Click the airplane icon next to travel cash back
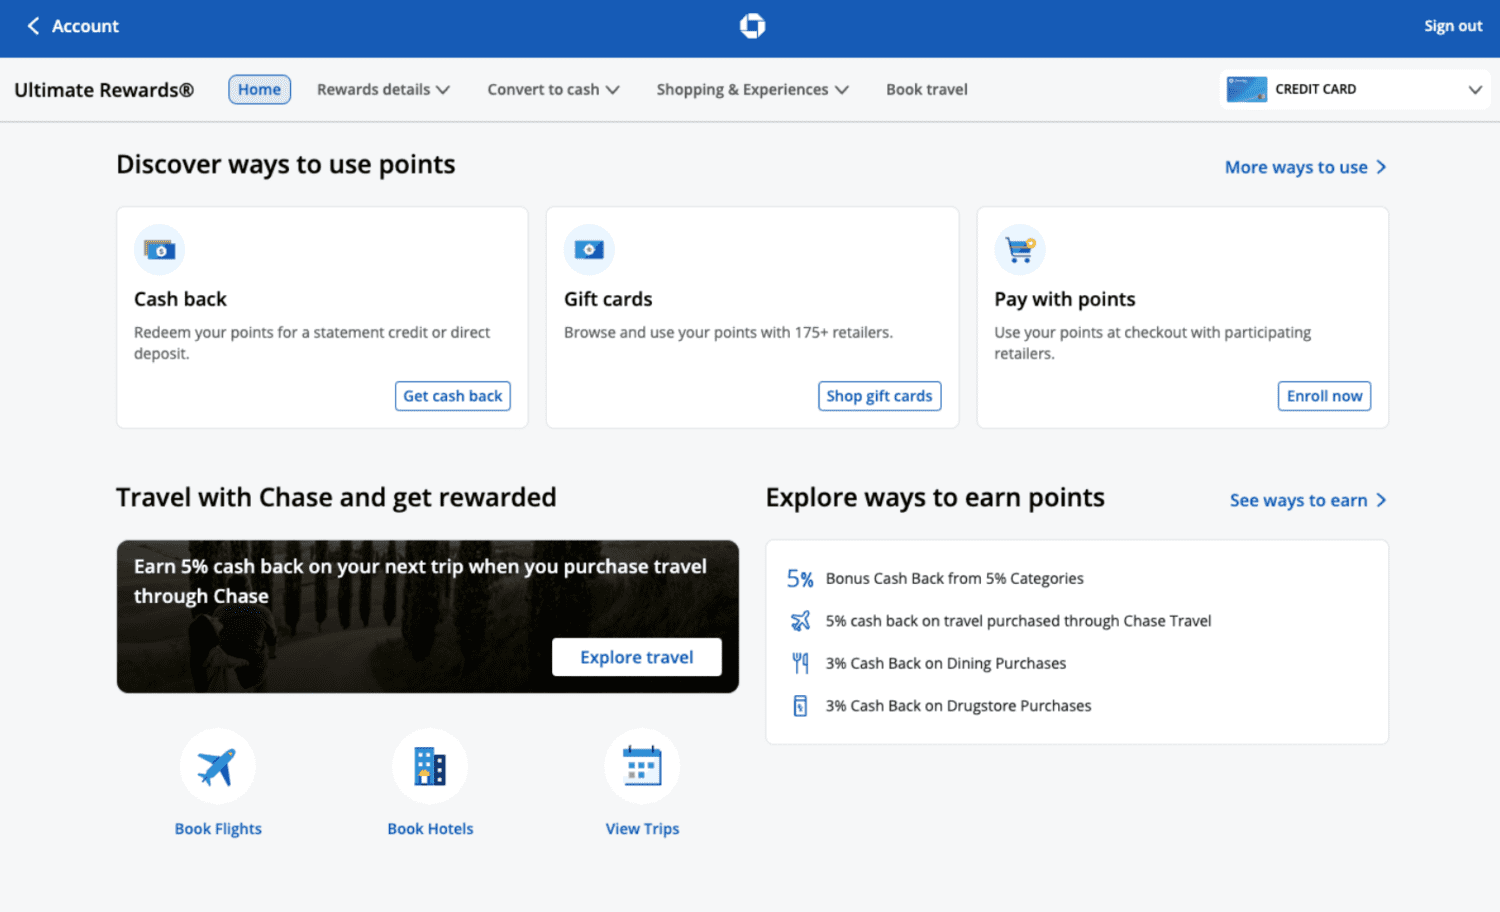 tap(800, 620)
